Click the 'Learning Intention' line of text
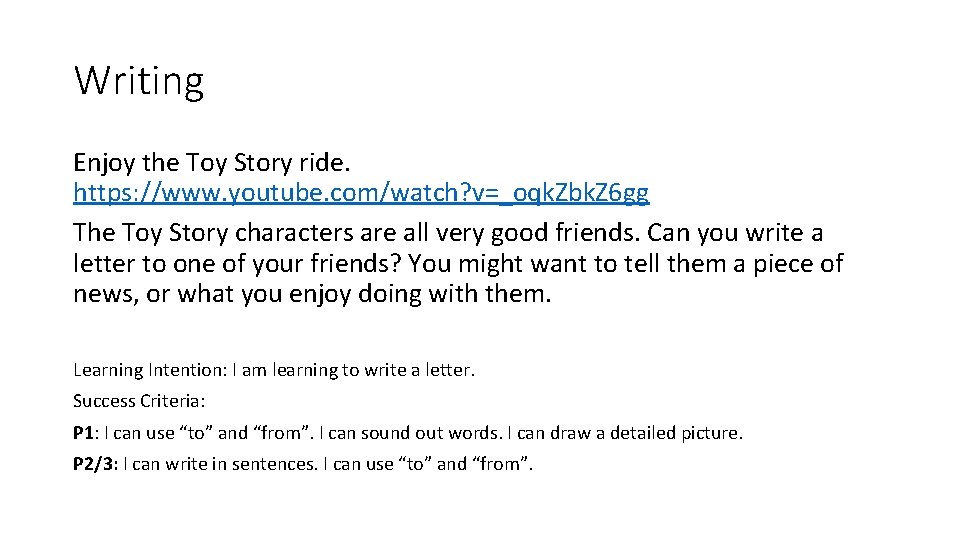The image size is (960, 540). click(x=273, y=370)
